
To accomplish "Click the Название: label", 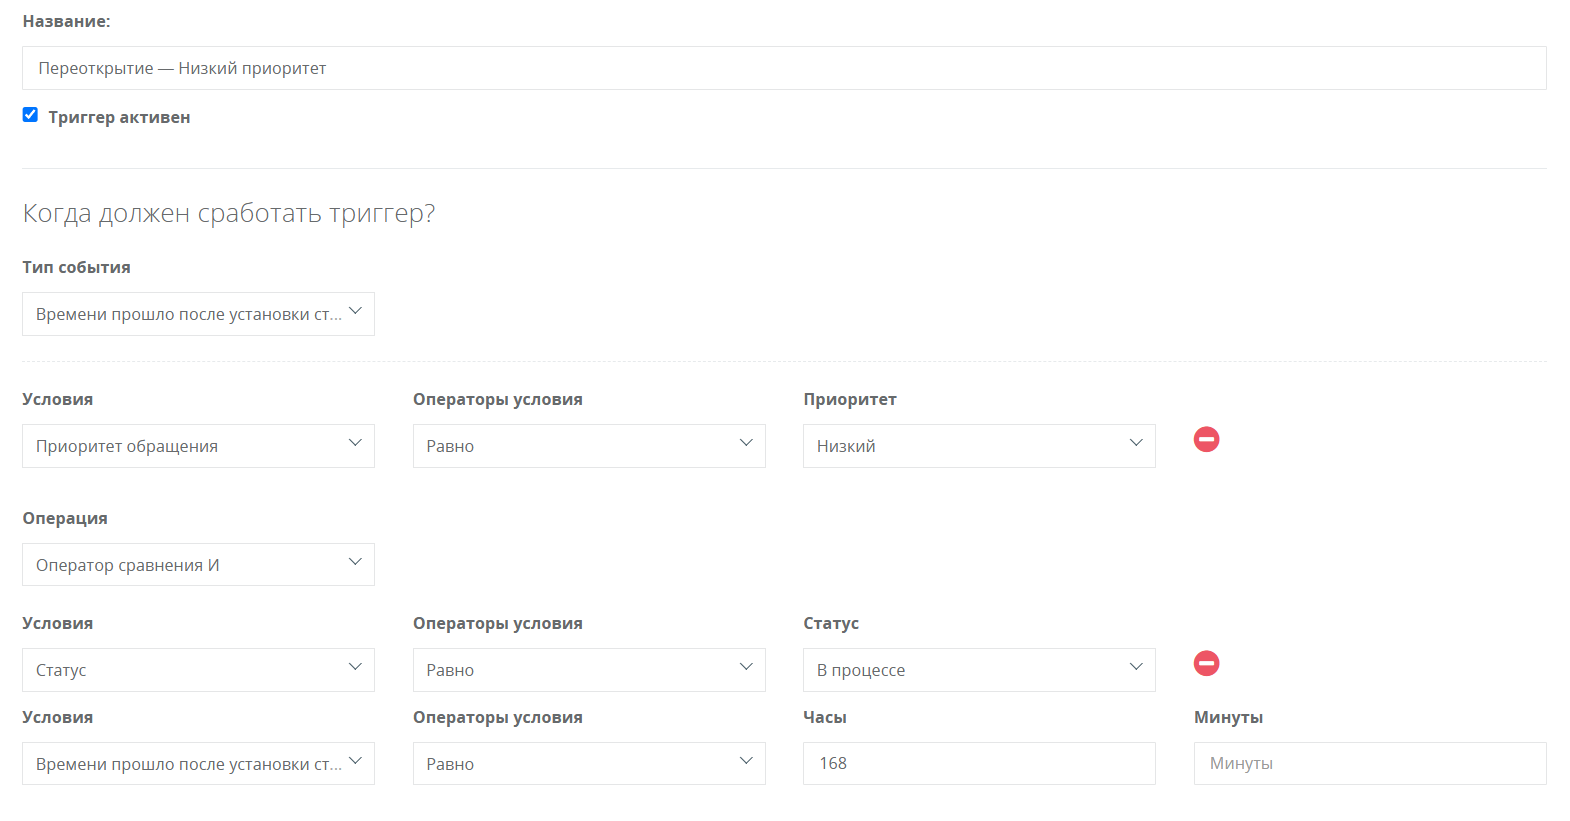I will (x=66, y=21).
